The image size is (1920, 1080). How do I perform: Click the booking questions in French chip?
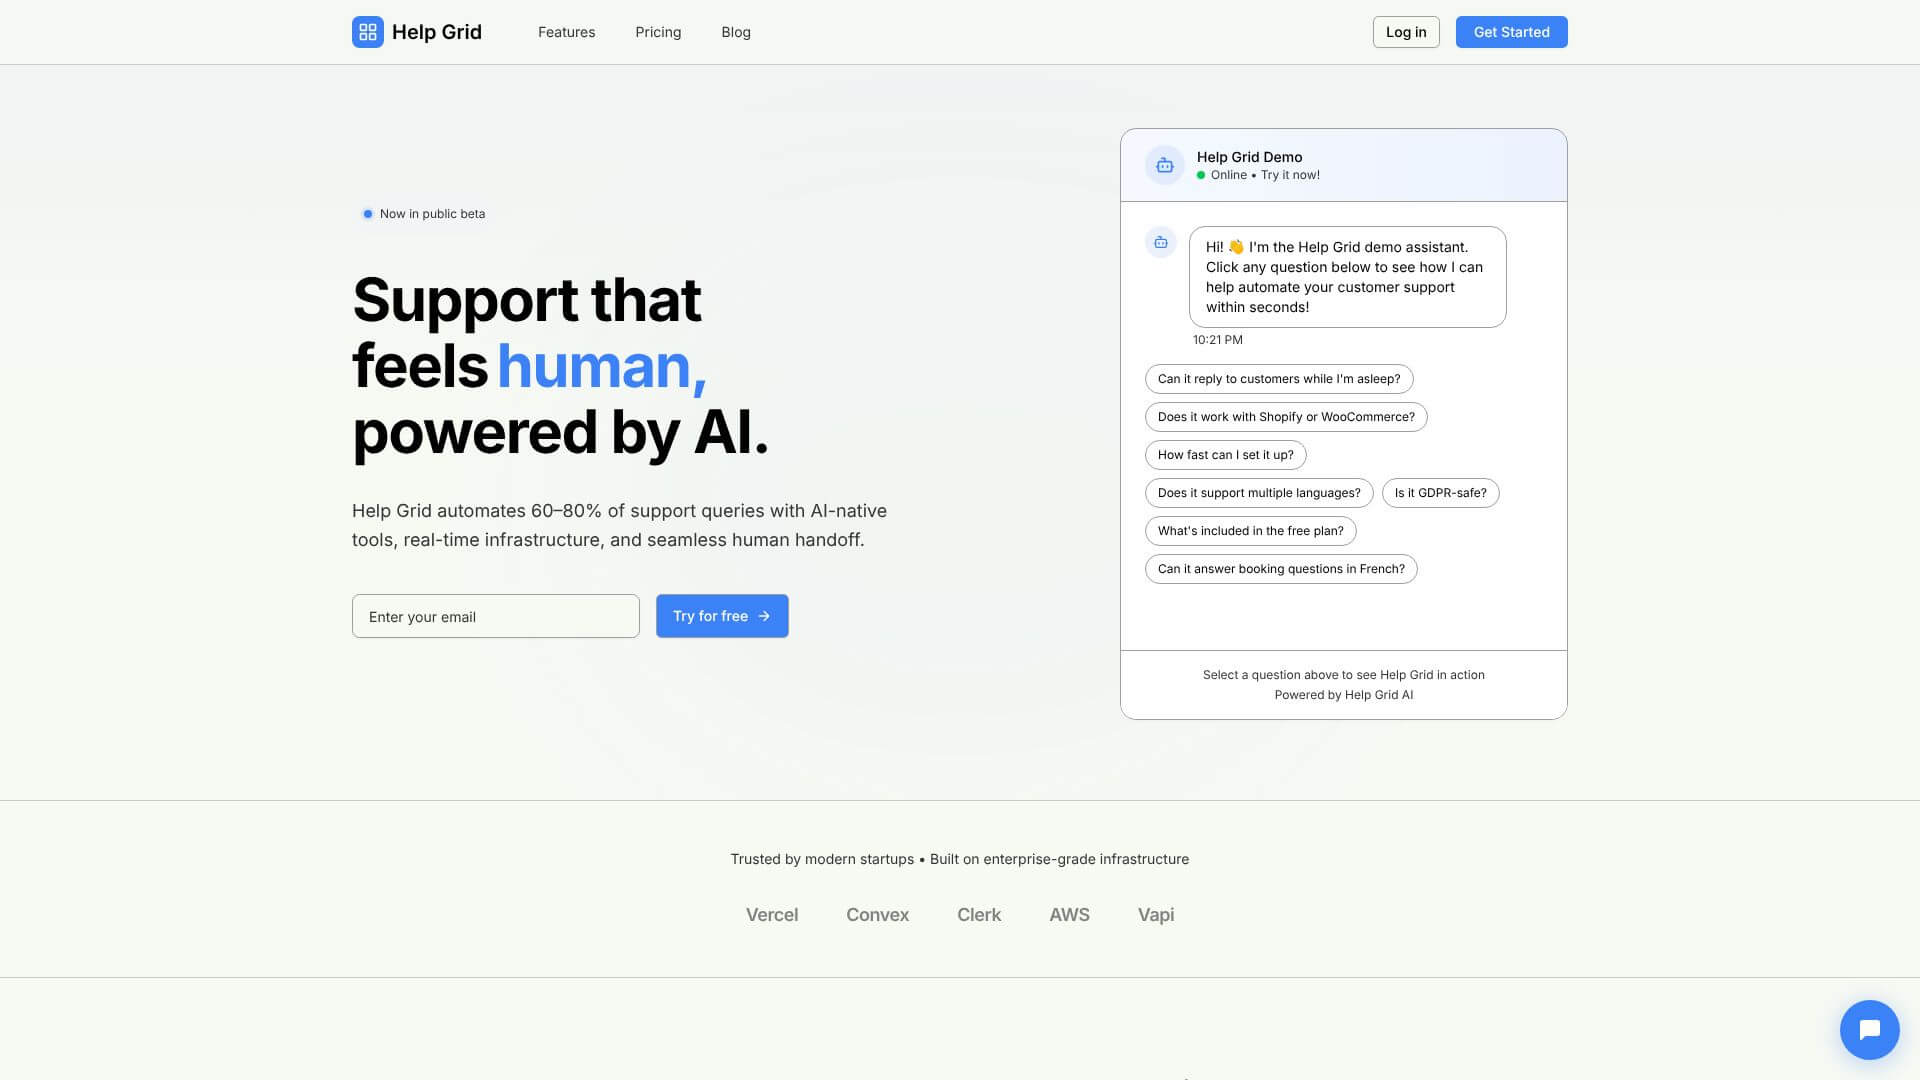1281,568
